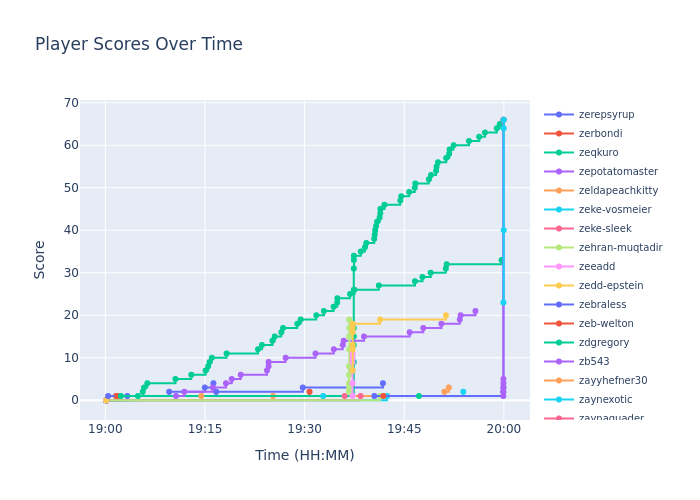Click the 'Player Scores Over Time' title
This screenshot has height=500, width=700.
(139, 45)
